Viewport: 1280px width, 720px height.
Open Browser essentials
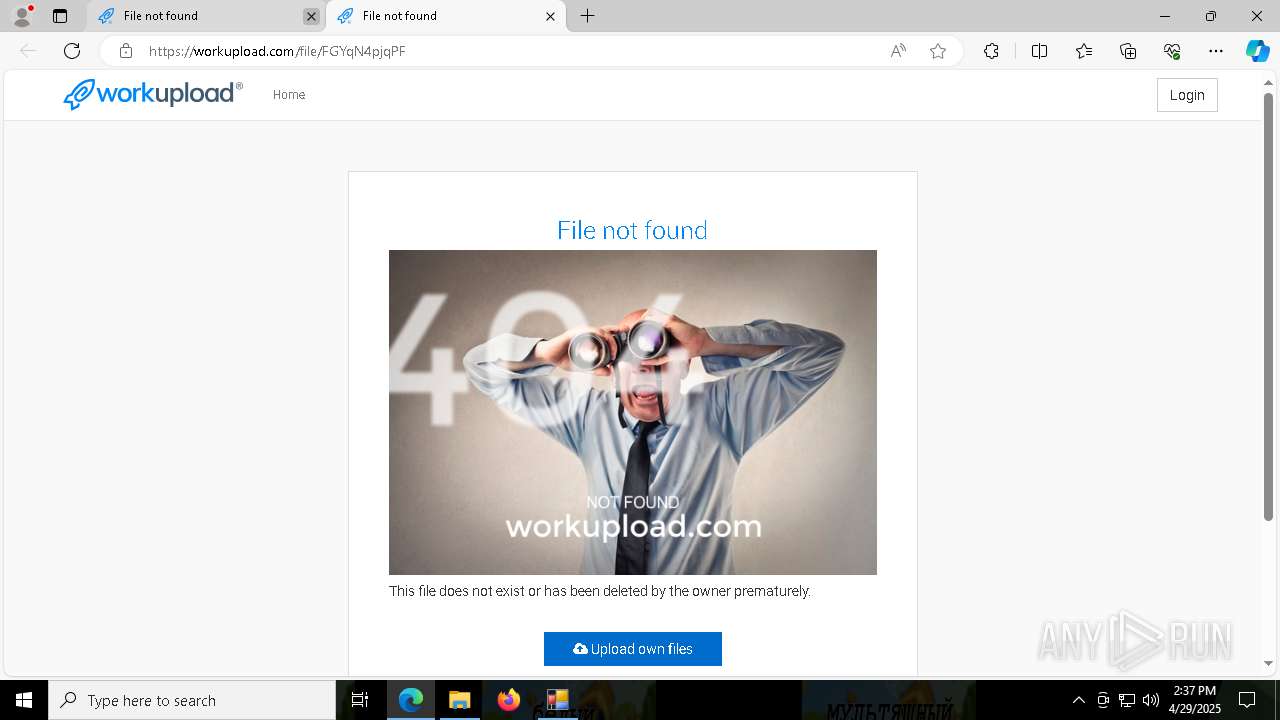1172,51
